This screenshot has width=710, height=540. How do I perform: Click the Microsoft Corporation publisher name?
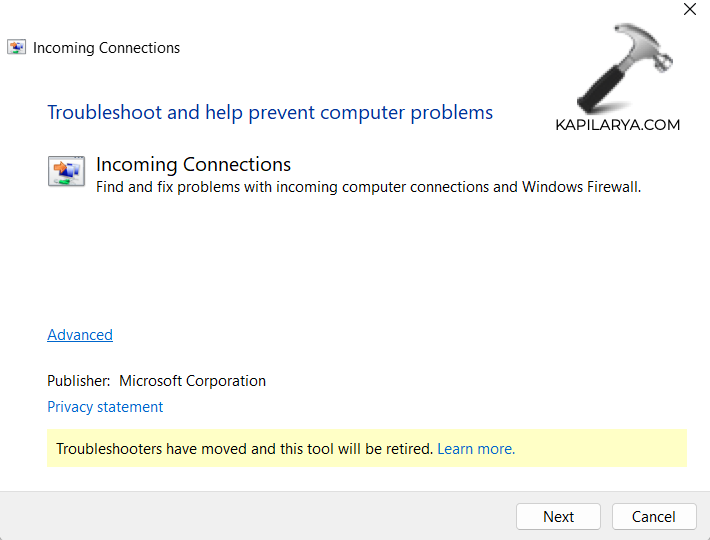tap(192, 381)
